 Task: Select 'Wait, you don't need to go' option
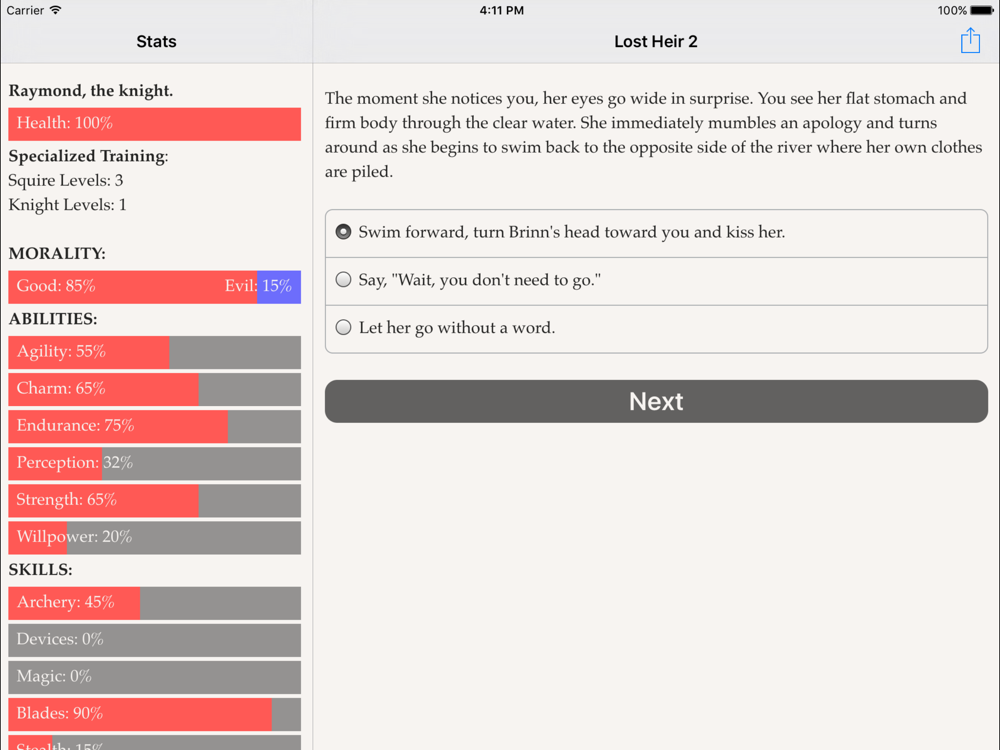(656, 281)
